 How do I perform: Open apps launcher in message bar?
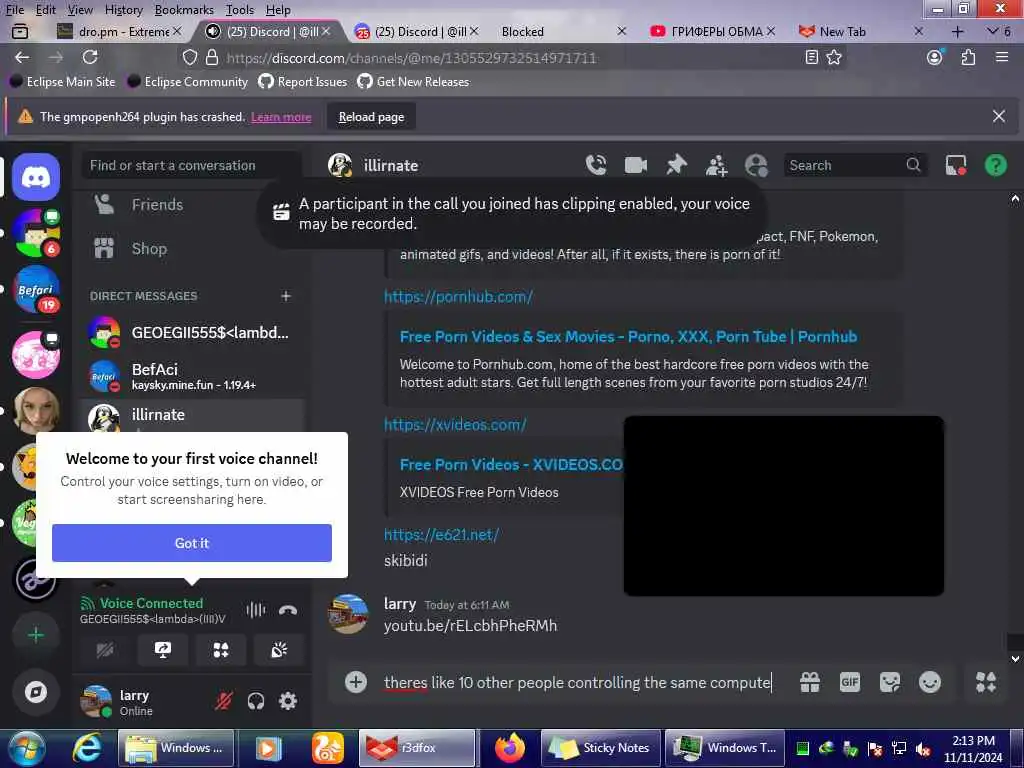(985, 682)
